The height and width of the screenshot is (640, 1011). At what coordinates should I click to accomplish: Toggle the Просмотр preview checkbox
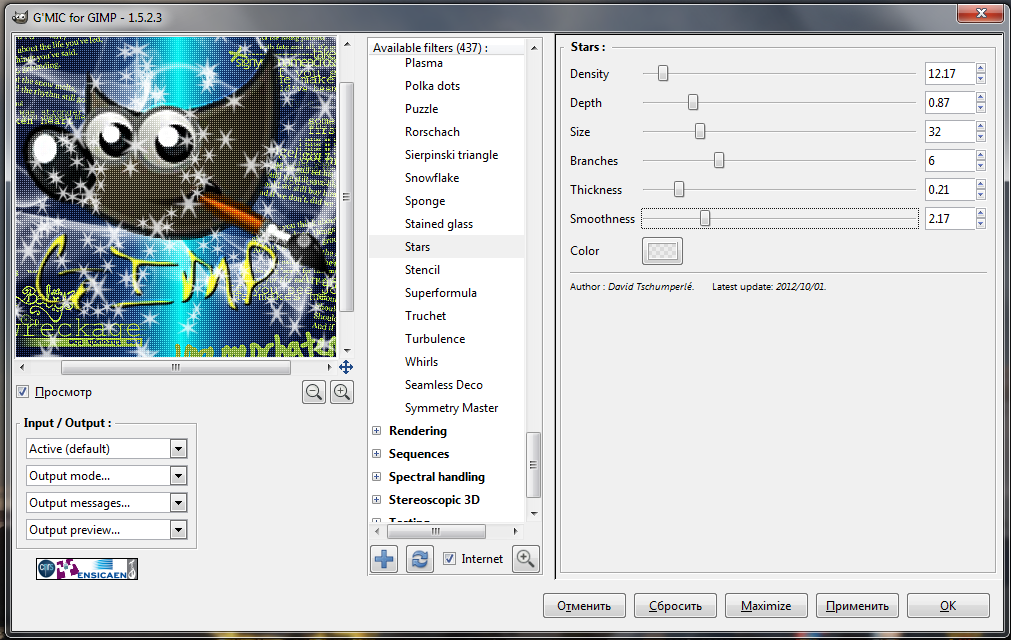click(23, 392)
